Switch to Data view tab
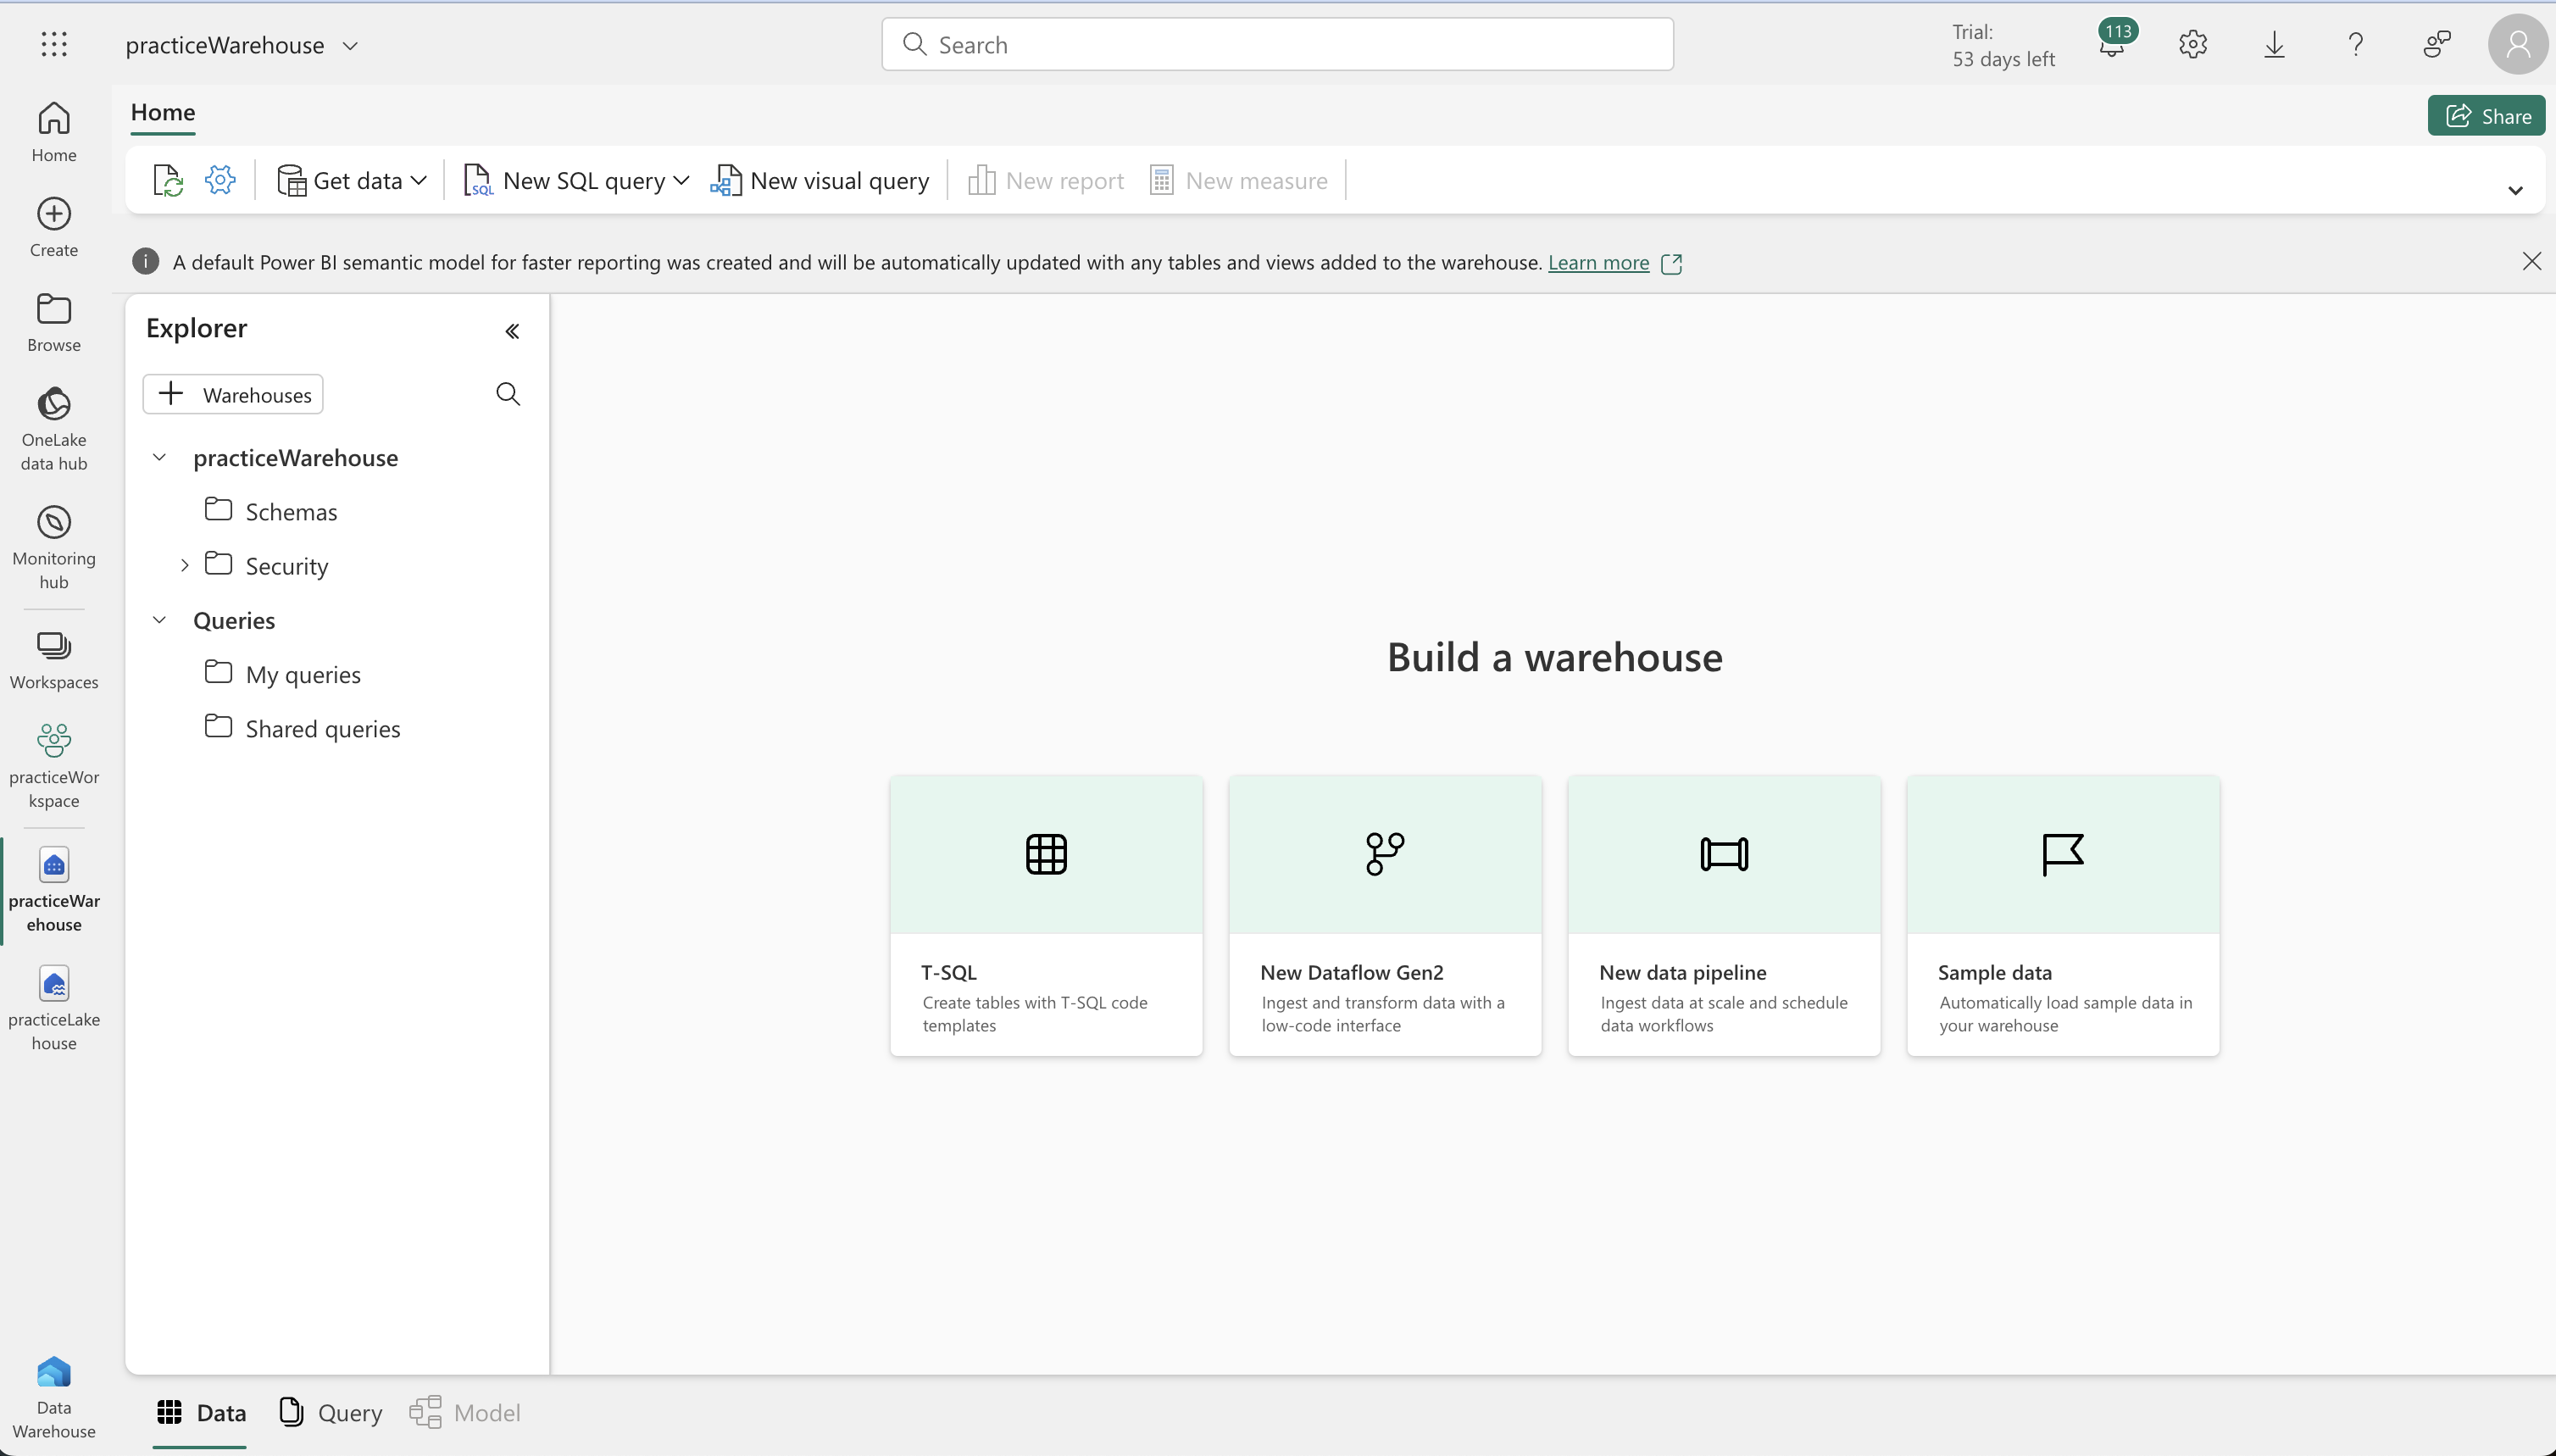 201,1412
